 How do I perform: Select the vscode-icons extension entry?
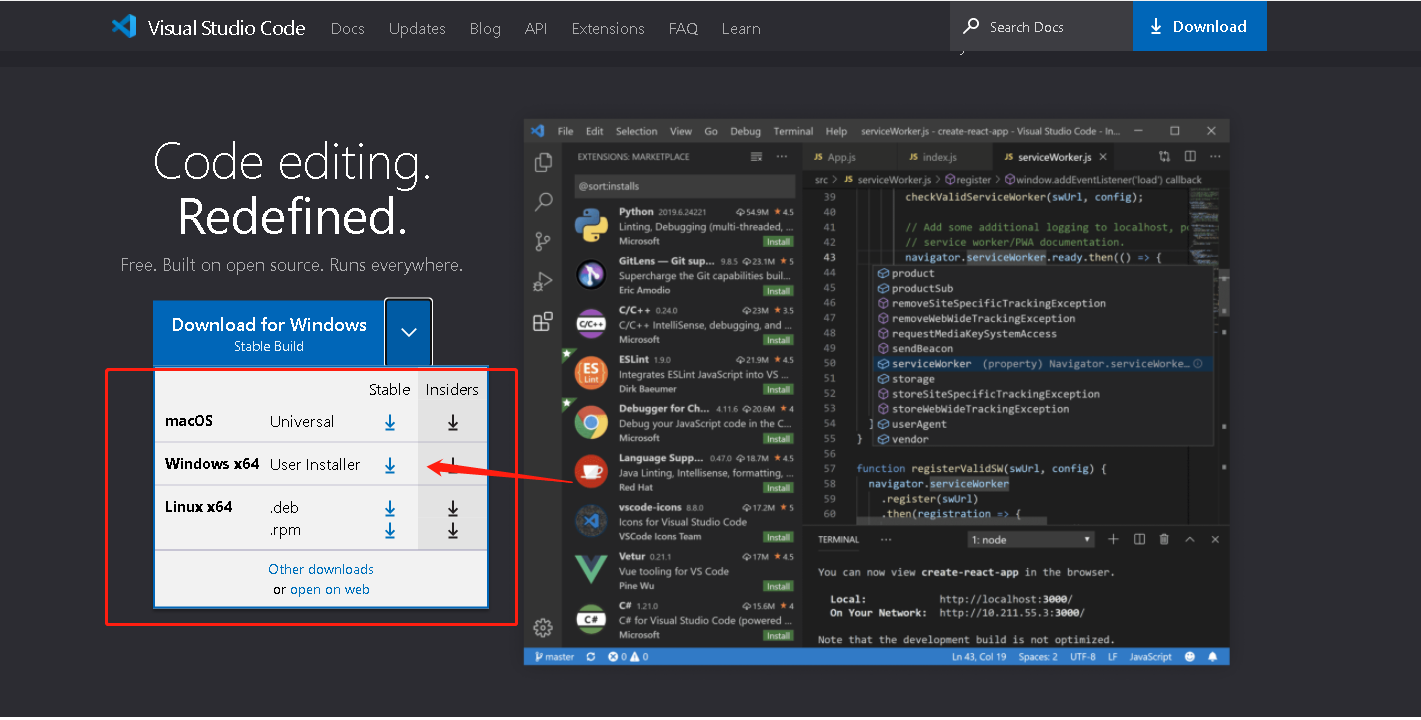(x=685, y=521)
